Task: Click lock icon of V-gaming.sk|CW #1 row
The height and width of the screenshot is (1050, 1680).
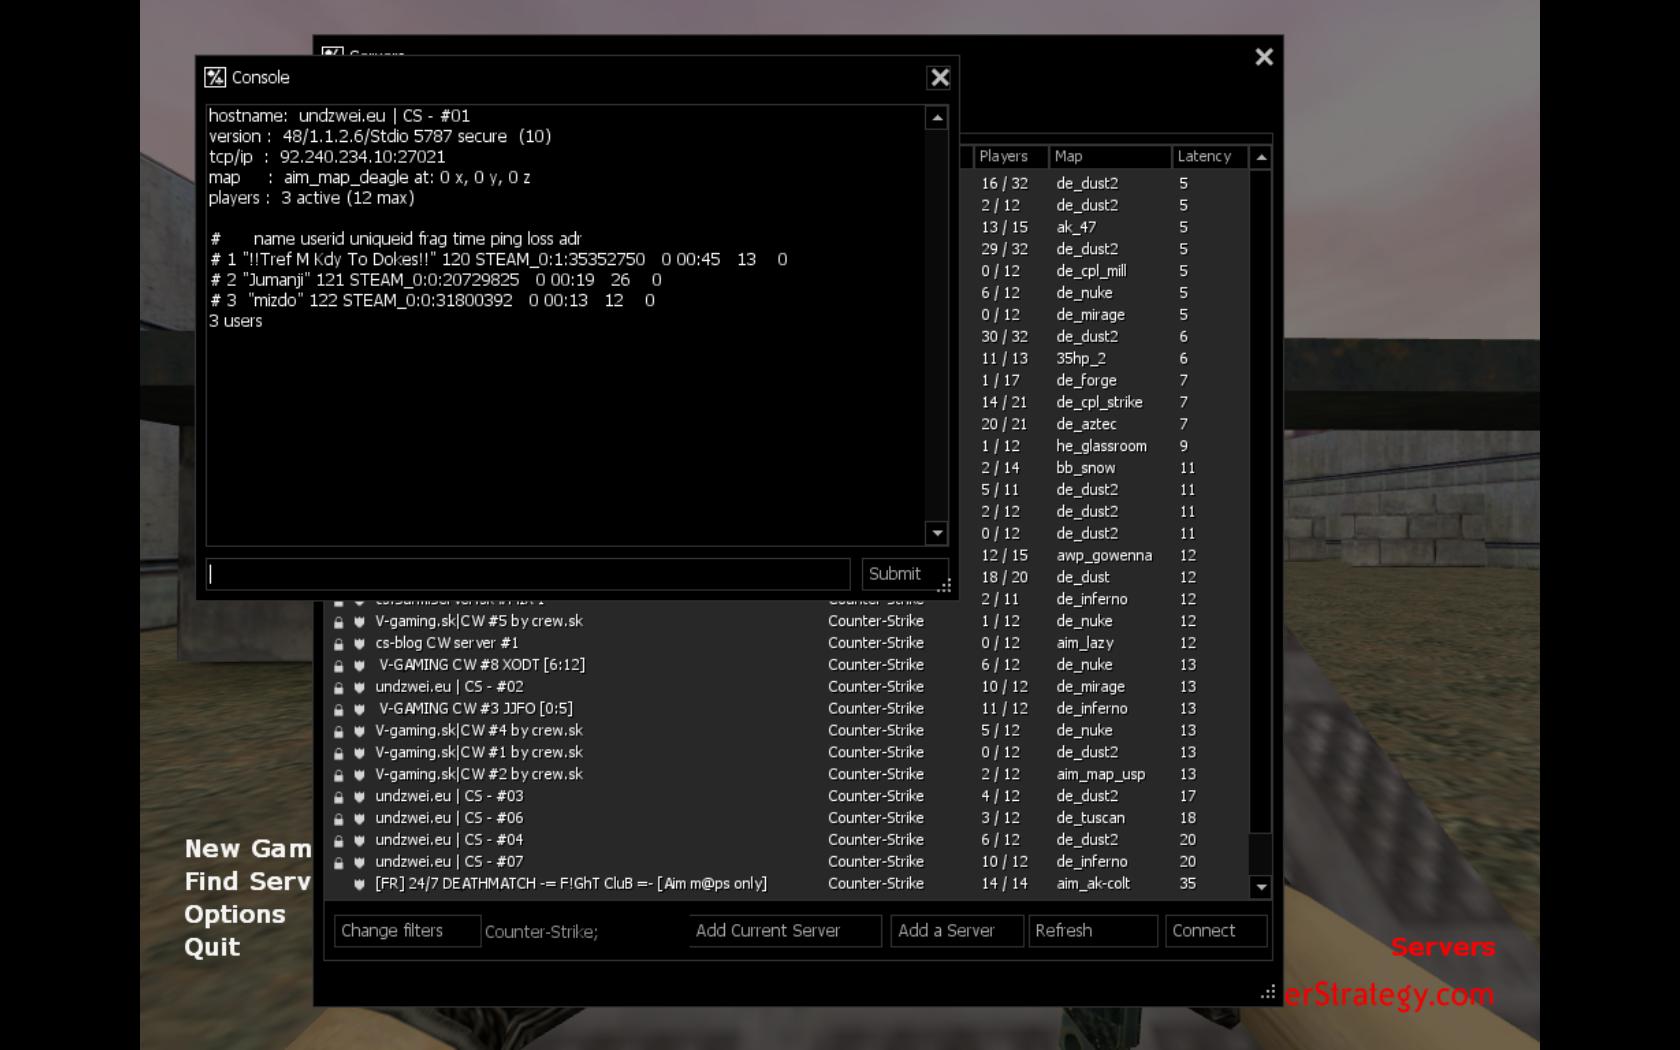Action: click(x=339, y=754)
